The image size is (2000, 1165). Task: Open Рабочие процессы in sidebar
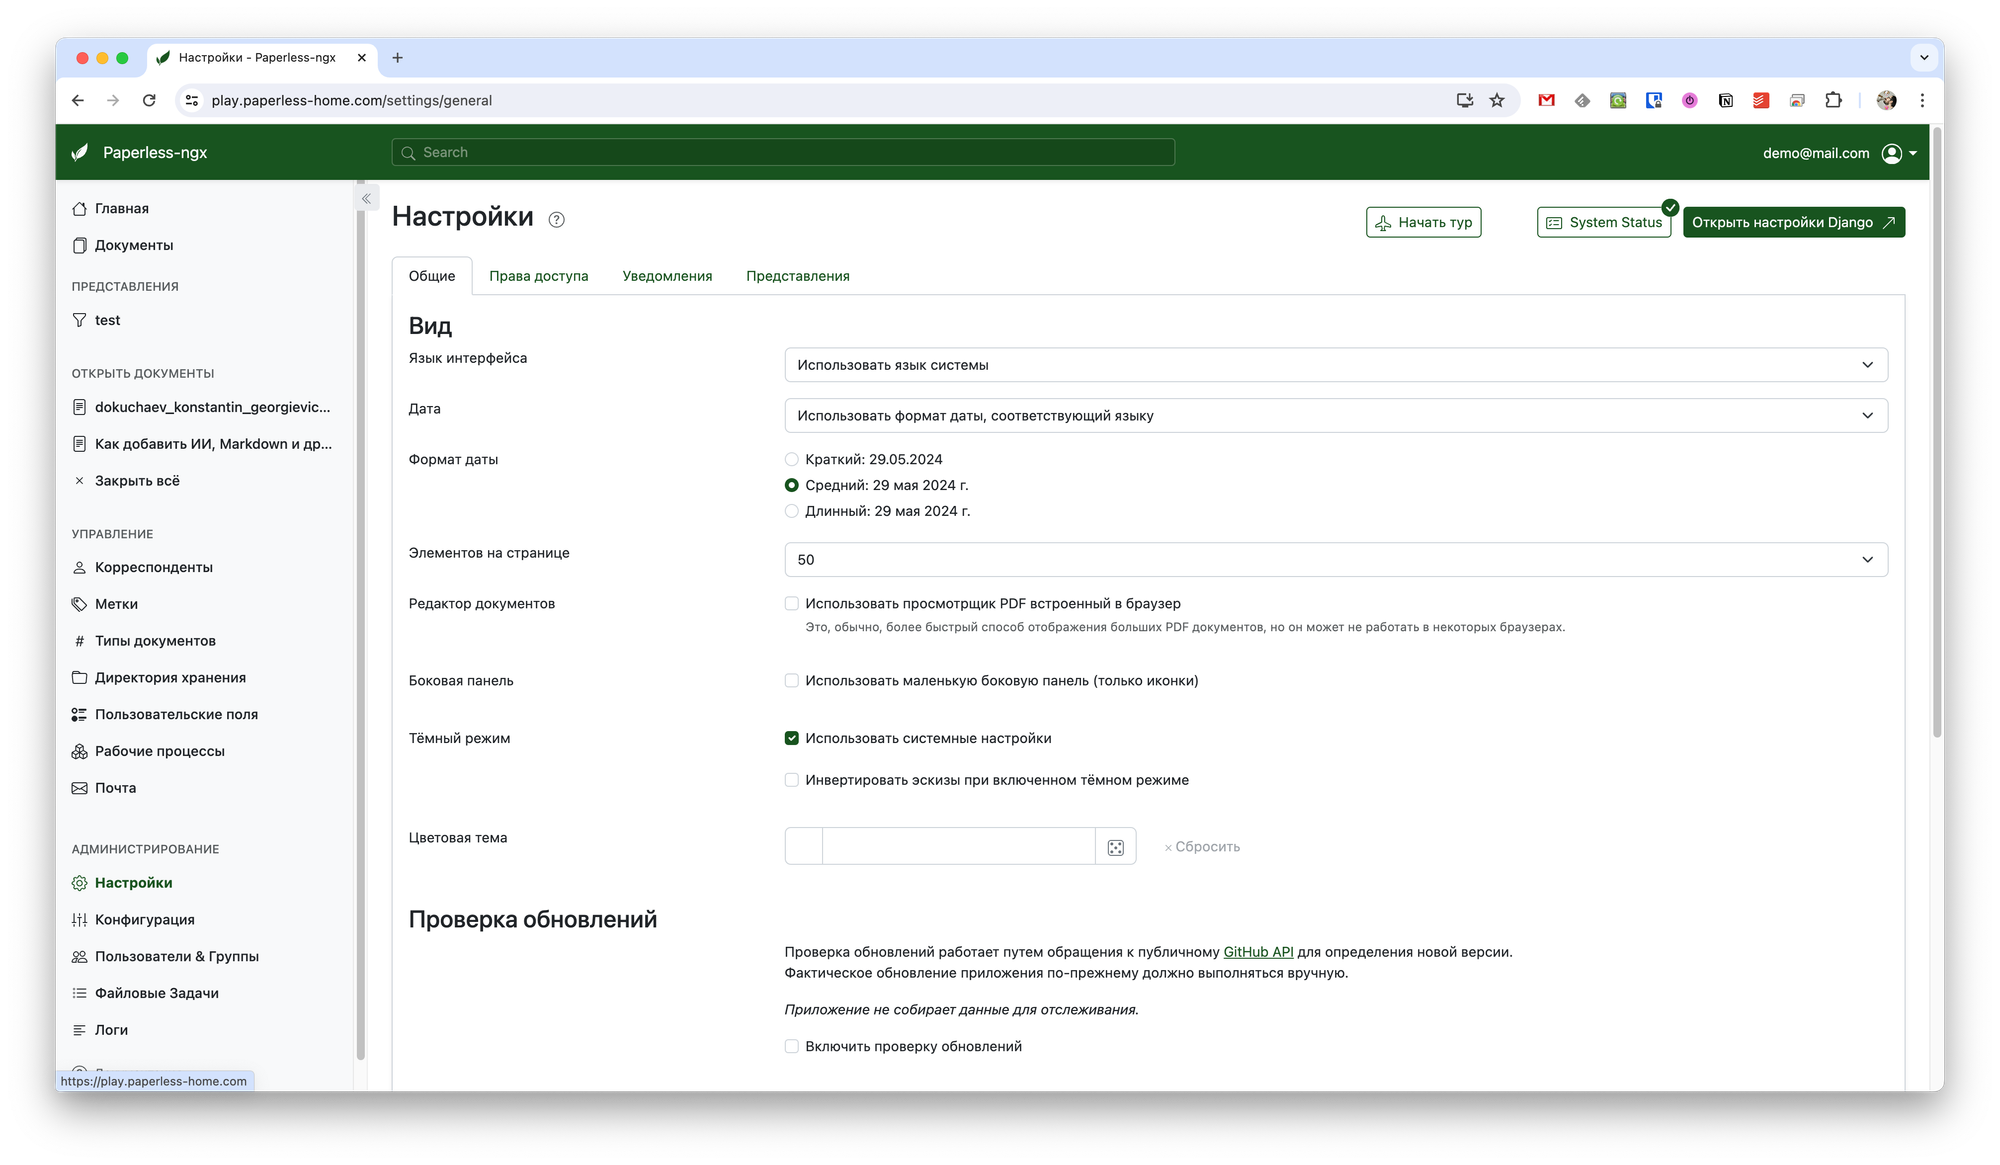[159, 751]
